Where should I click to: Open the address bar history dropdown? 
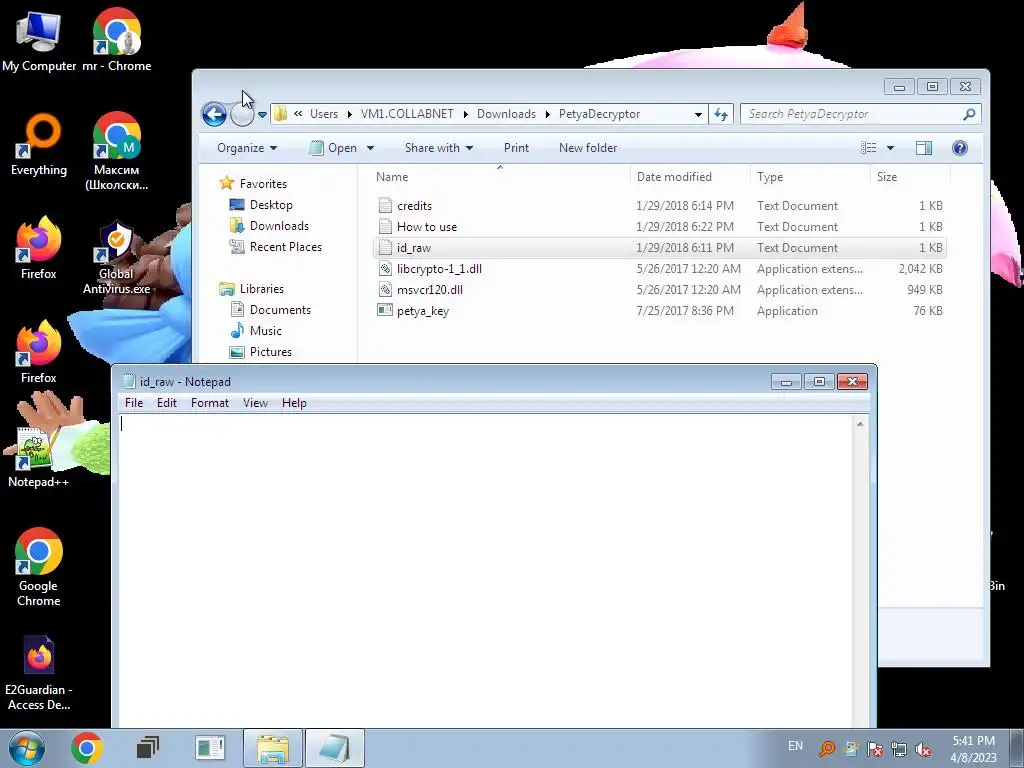[698, 114]
